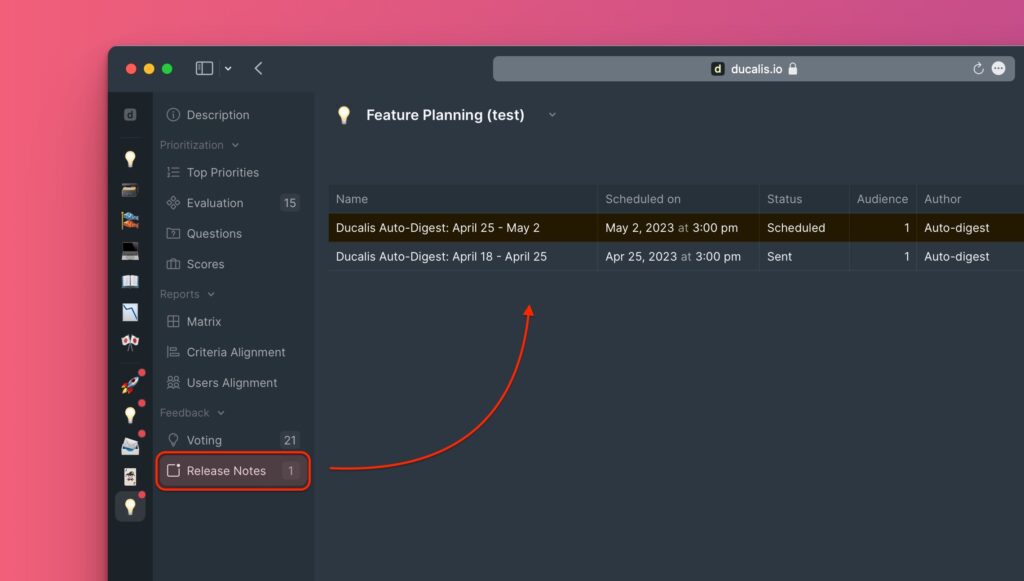
Task: Reload the ducalis.io page
Action: coord(978,69)
